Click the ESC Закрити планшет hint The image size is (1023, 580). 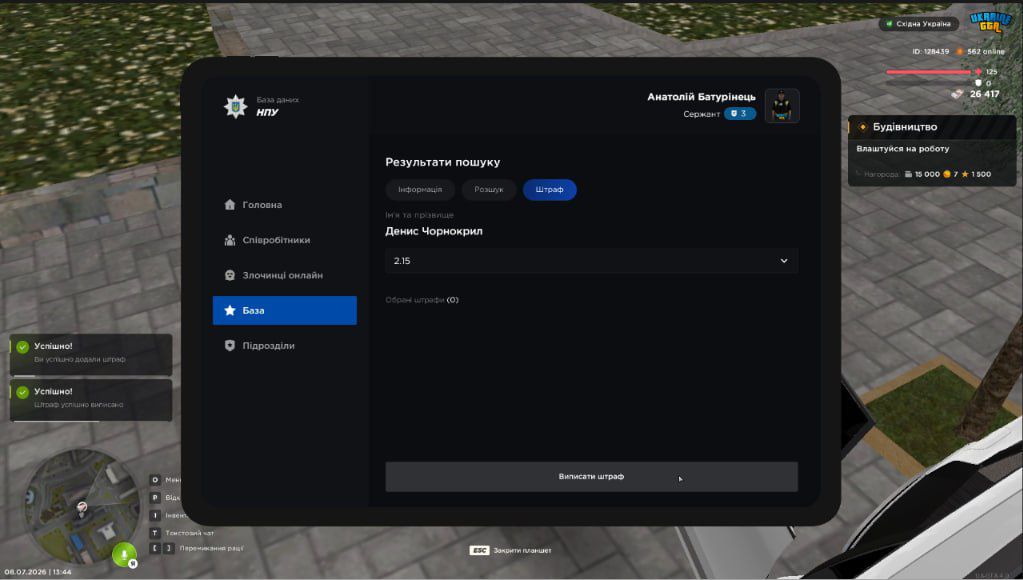[x=510, y=551]
